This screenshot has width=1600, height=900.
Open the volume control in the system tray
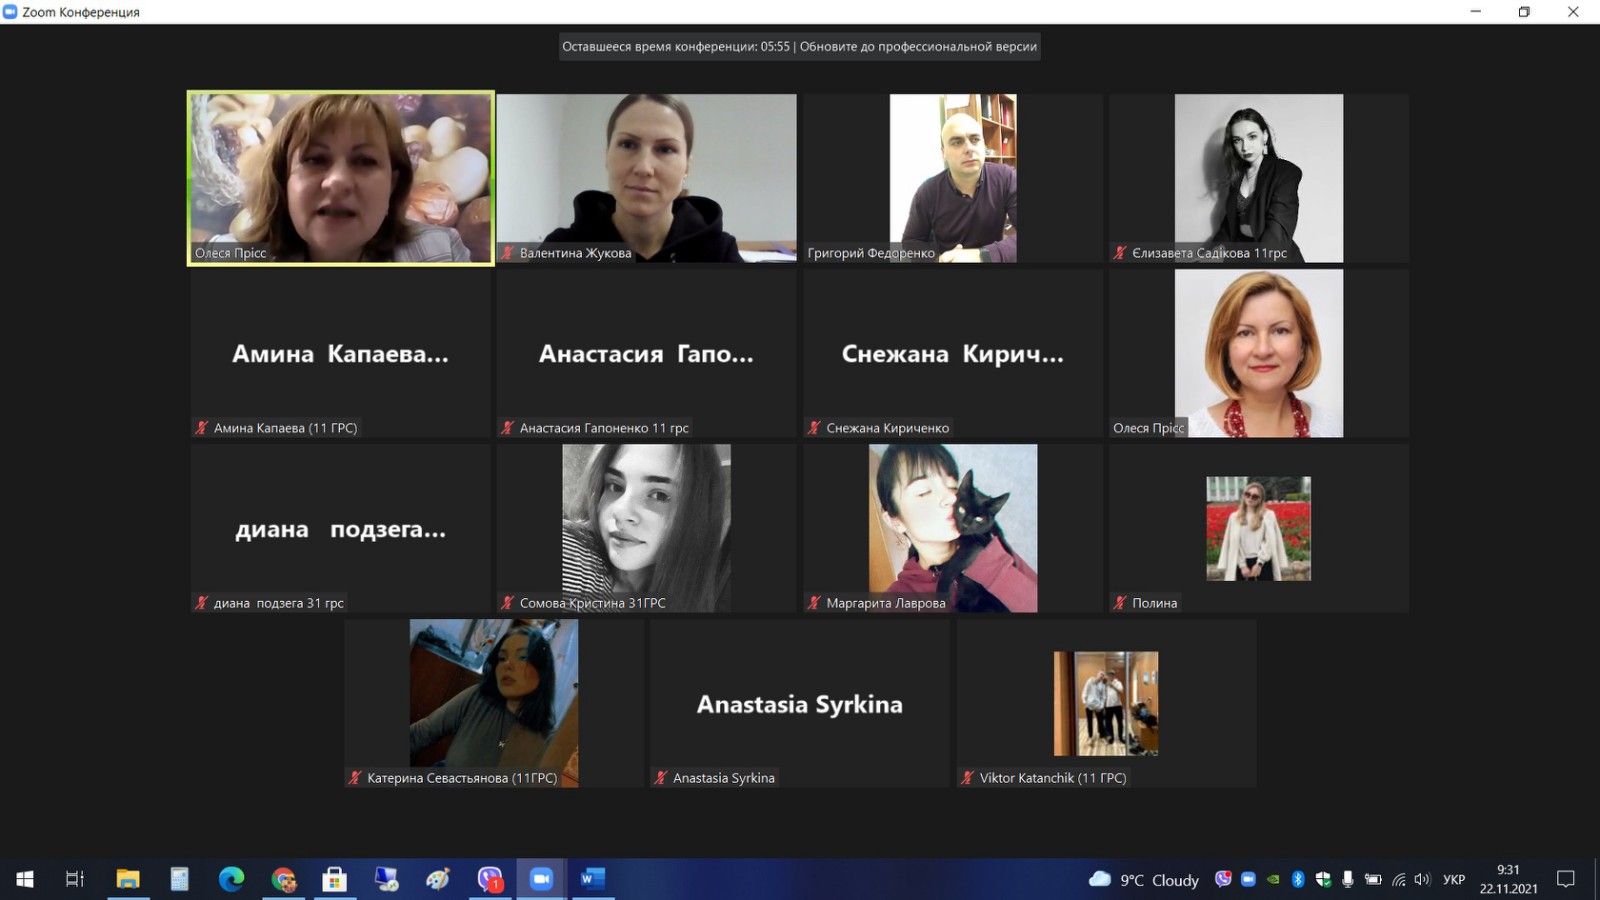1422,880
